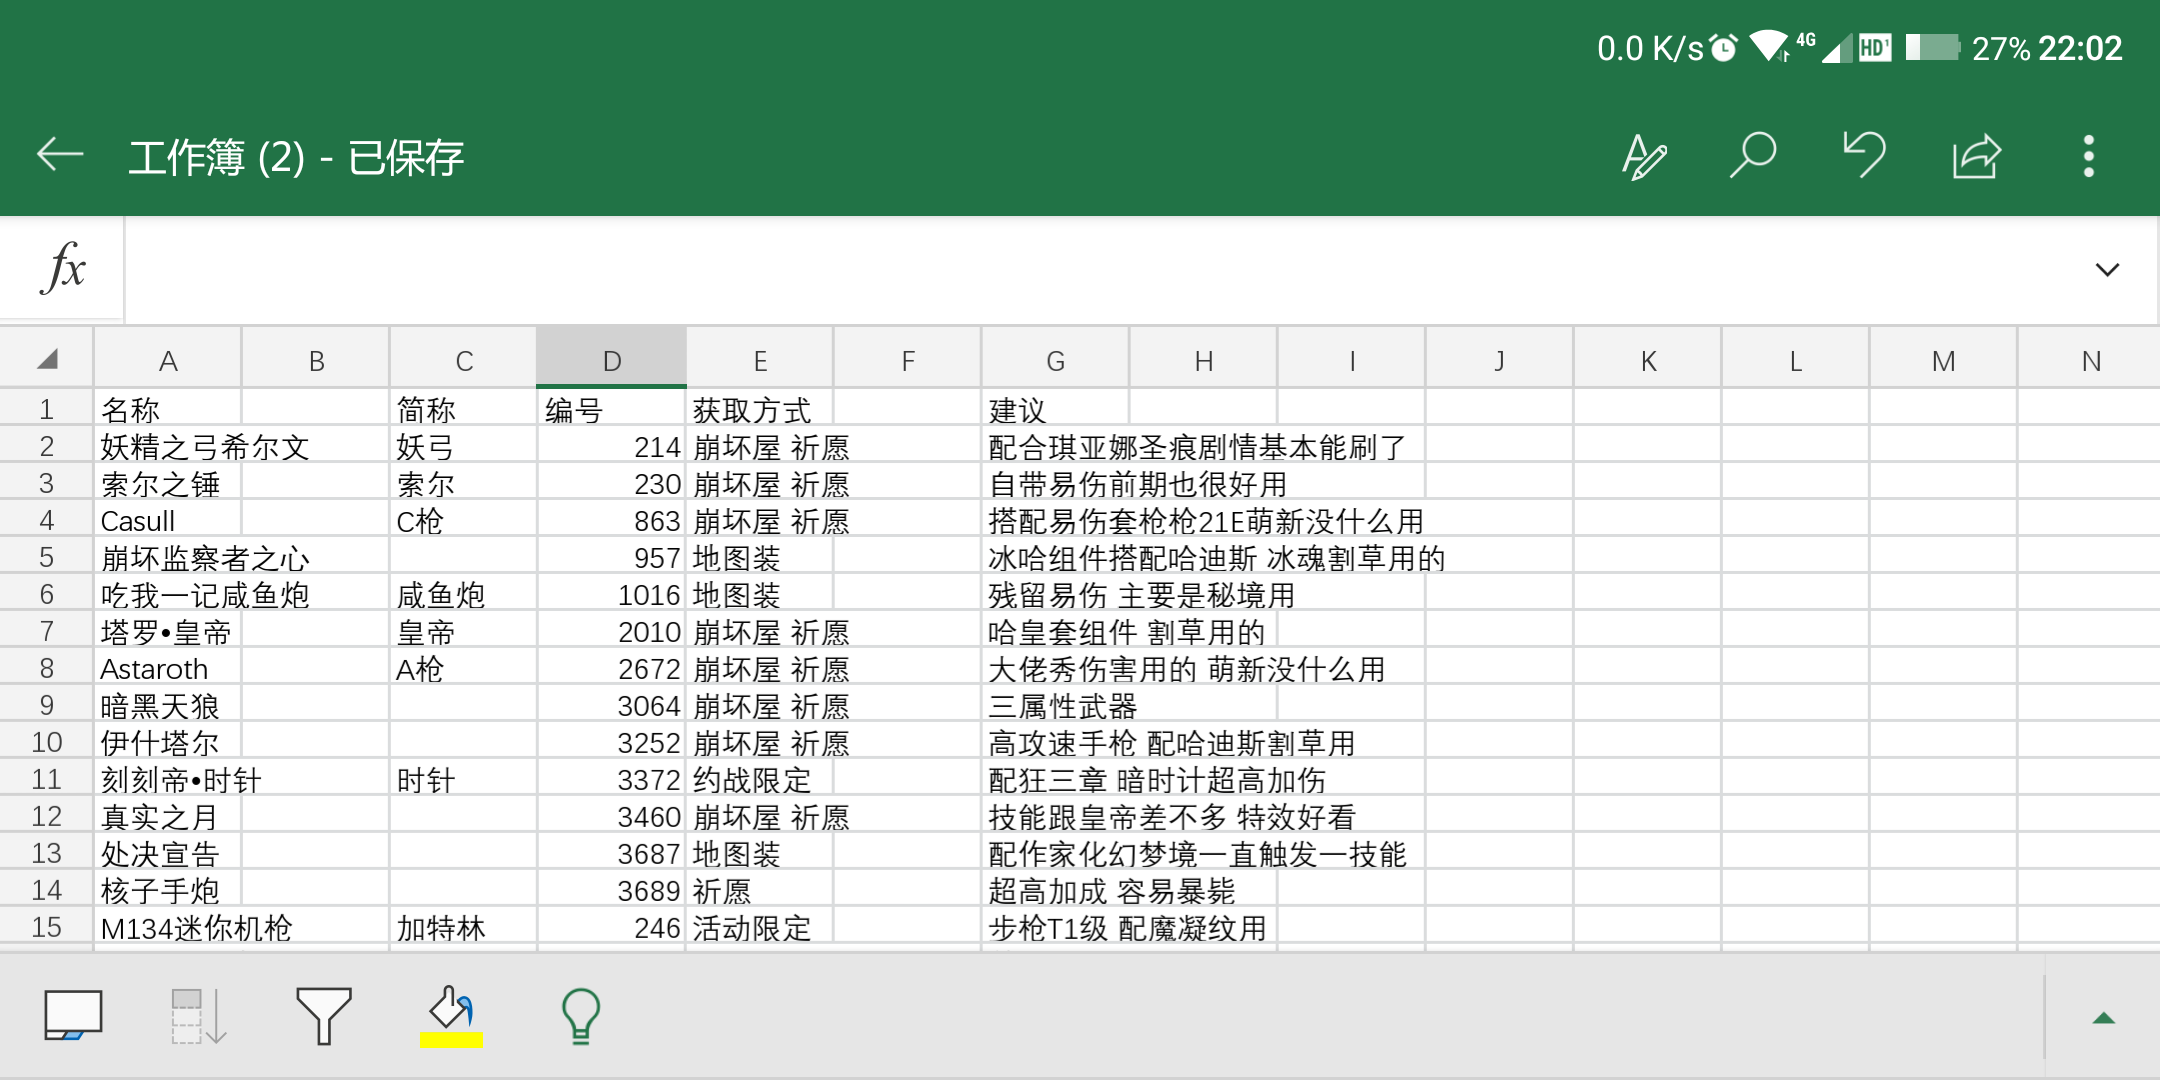Select column N header
This screenshot has height=1080, width=2160.
(2090, 360)
